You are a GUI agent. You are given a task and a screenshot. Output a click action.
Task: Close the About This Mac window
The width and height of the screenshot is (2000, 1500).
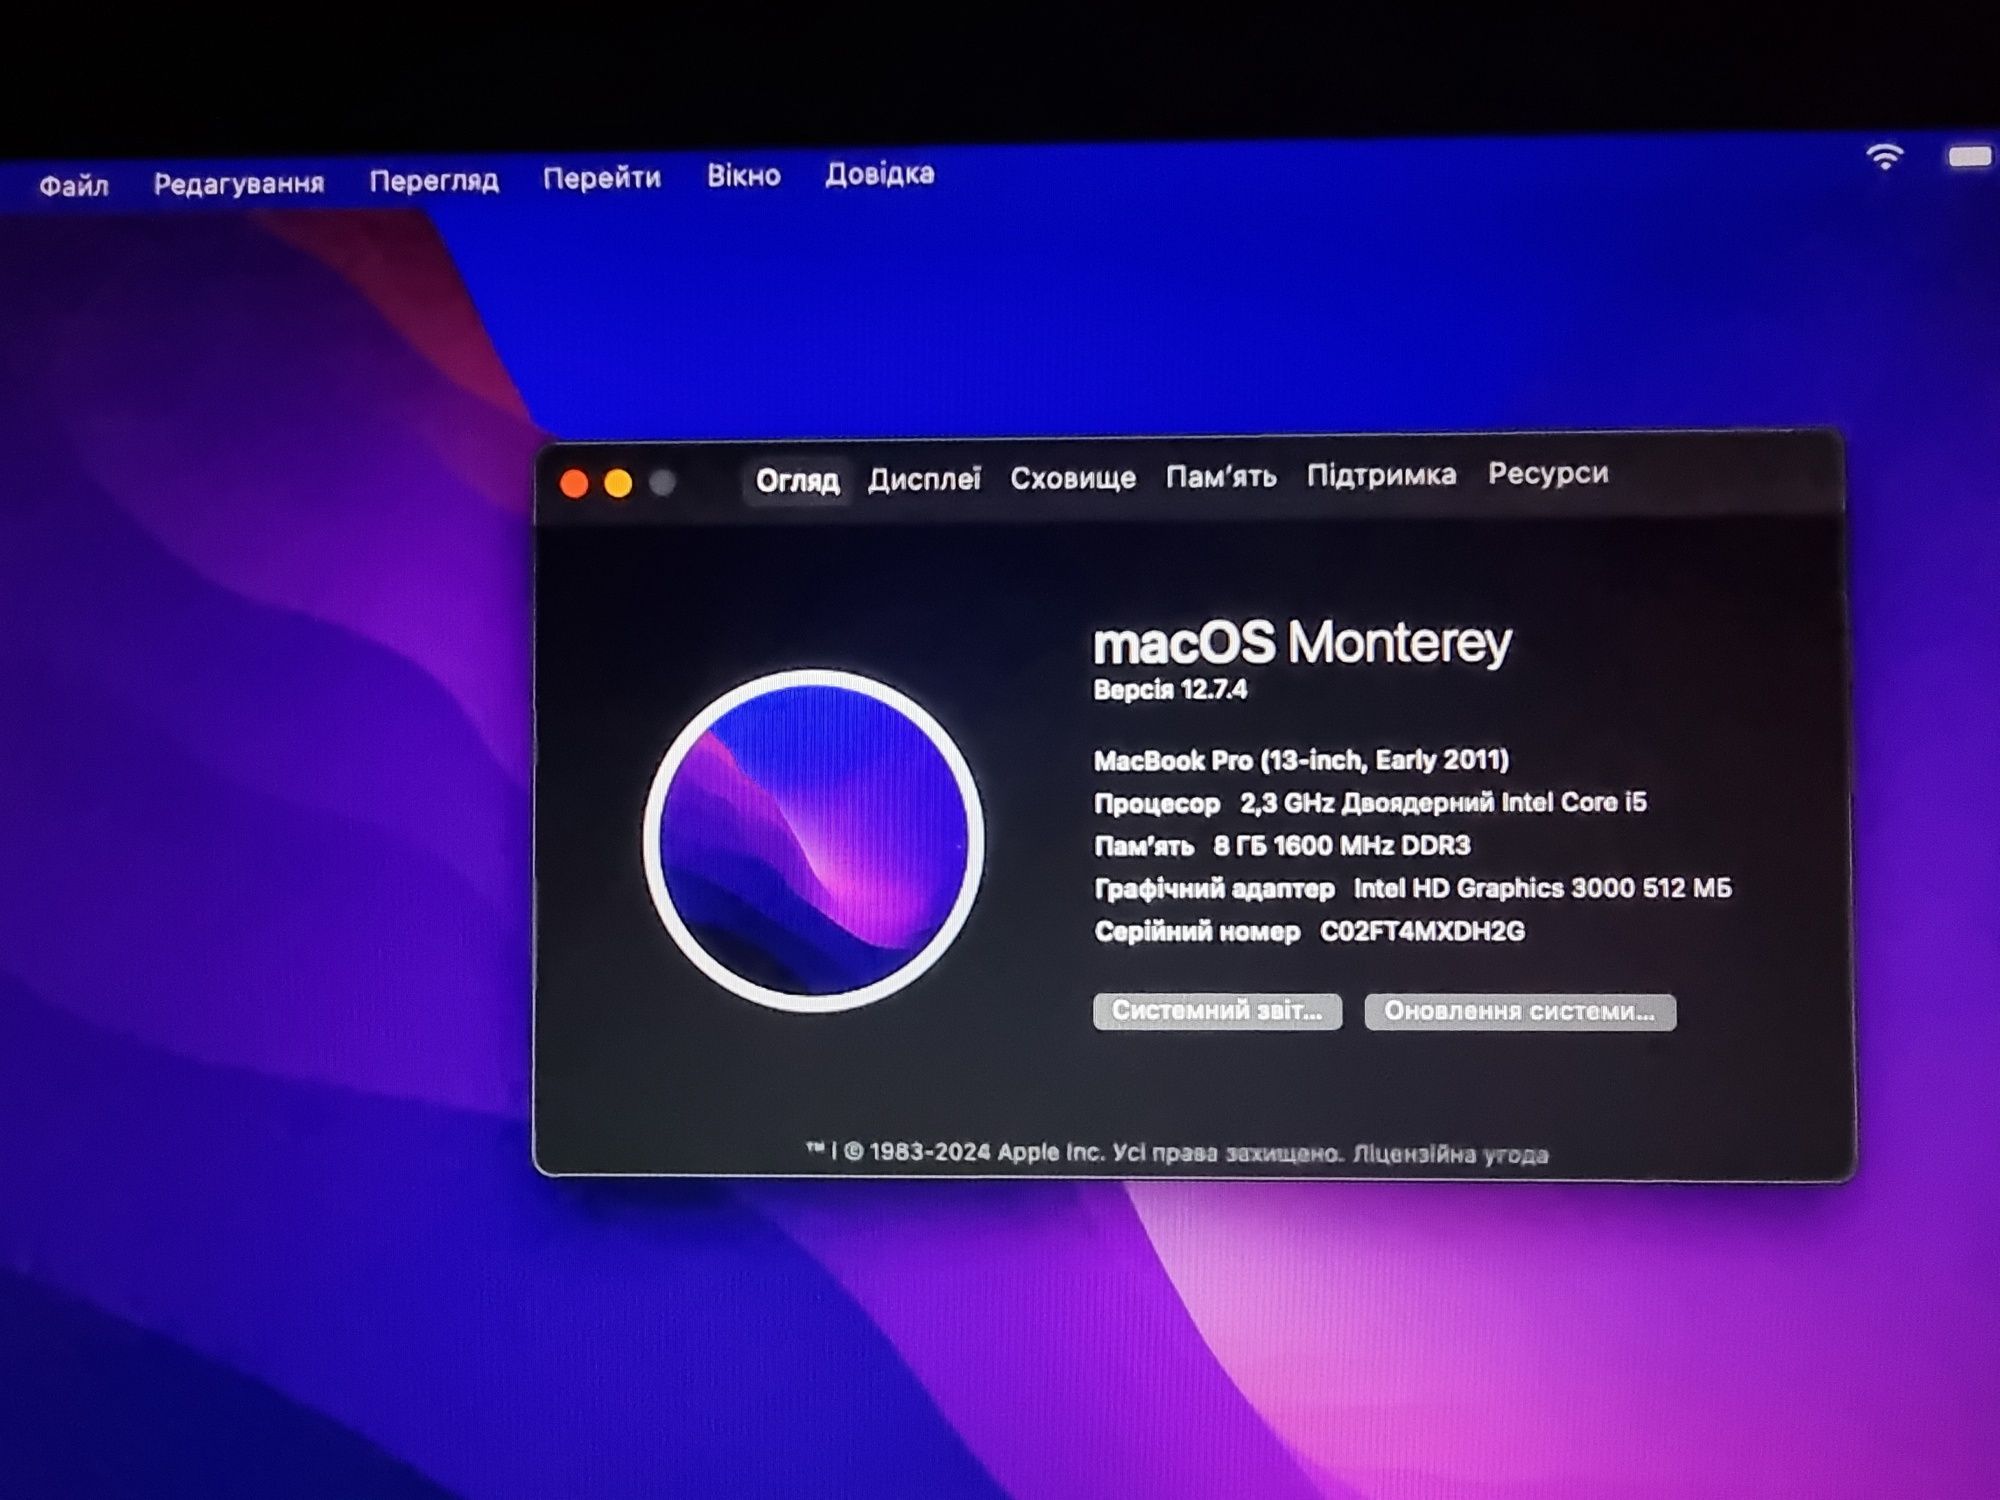pyautogui.click(x=574, y=484)
